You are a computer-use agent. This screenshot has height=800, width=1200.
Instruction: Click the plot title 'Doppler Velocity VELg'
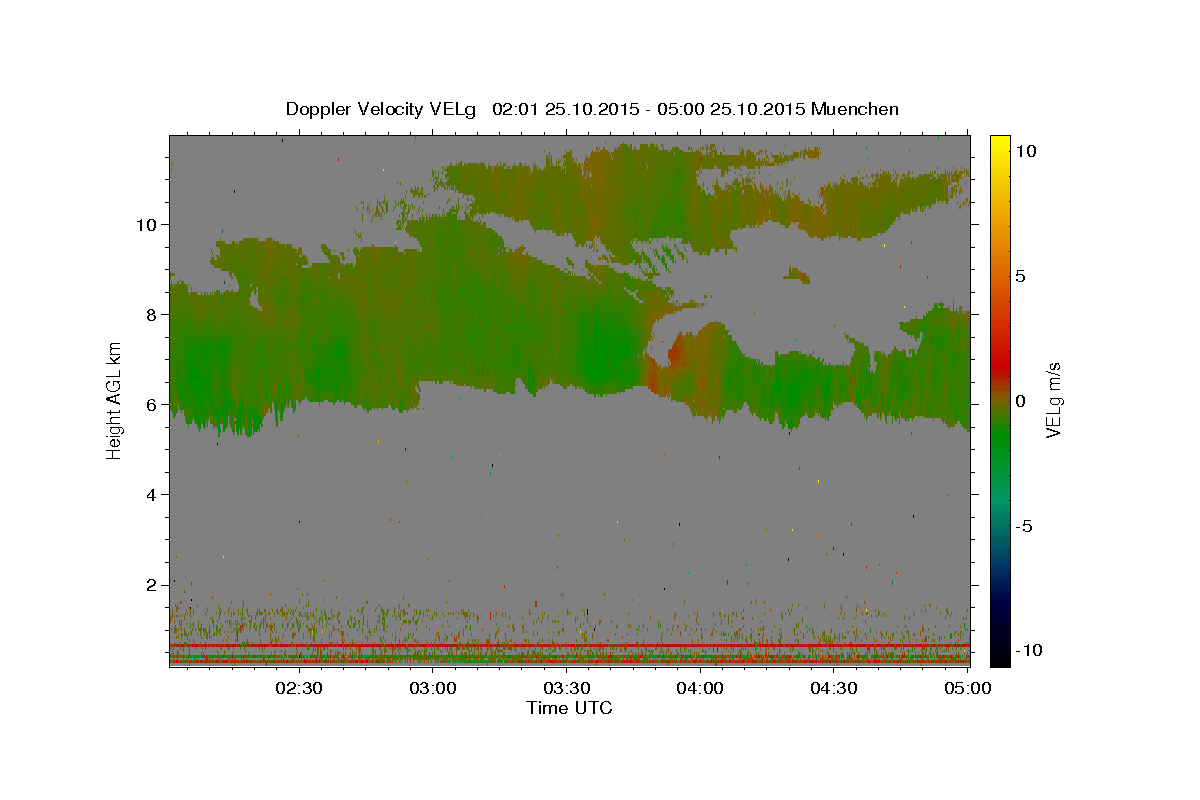coord(383,109)
